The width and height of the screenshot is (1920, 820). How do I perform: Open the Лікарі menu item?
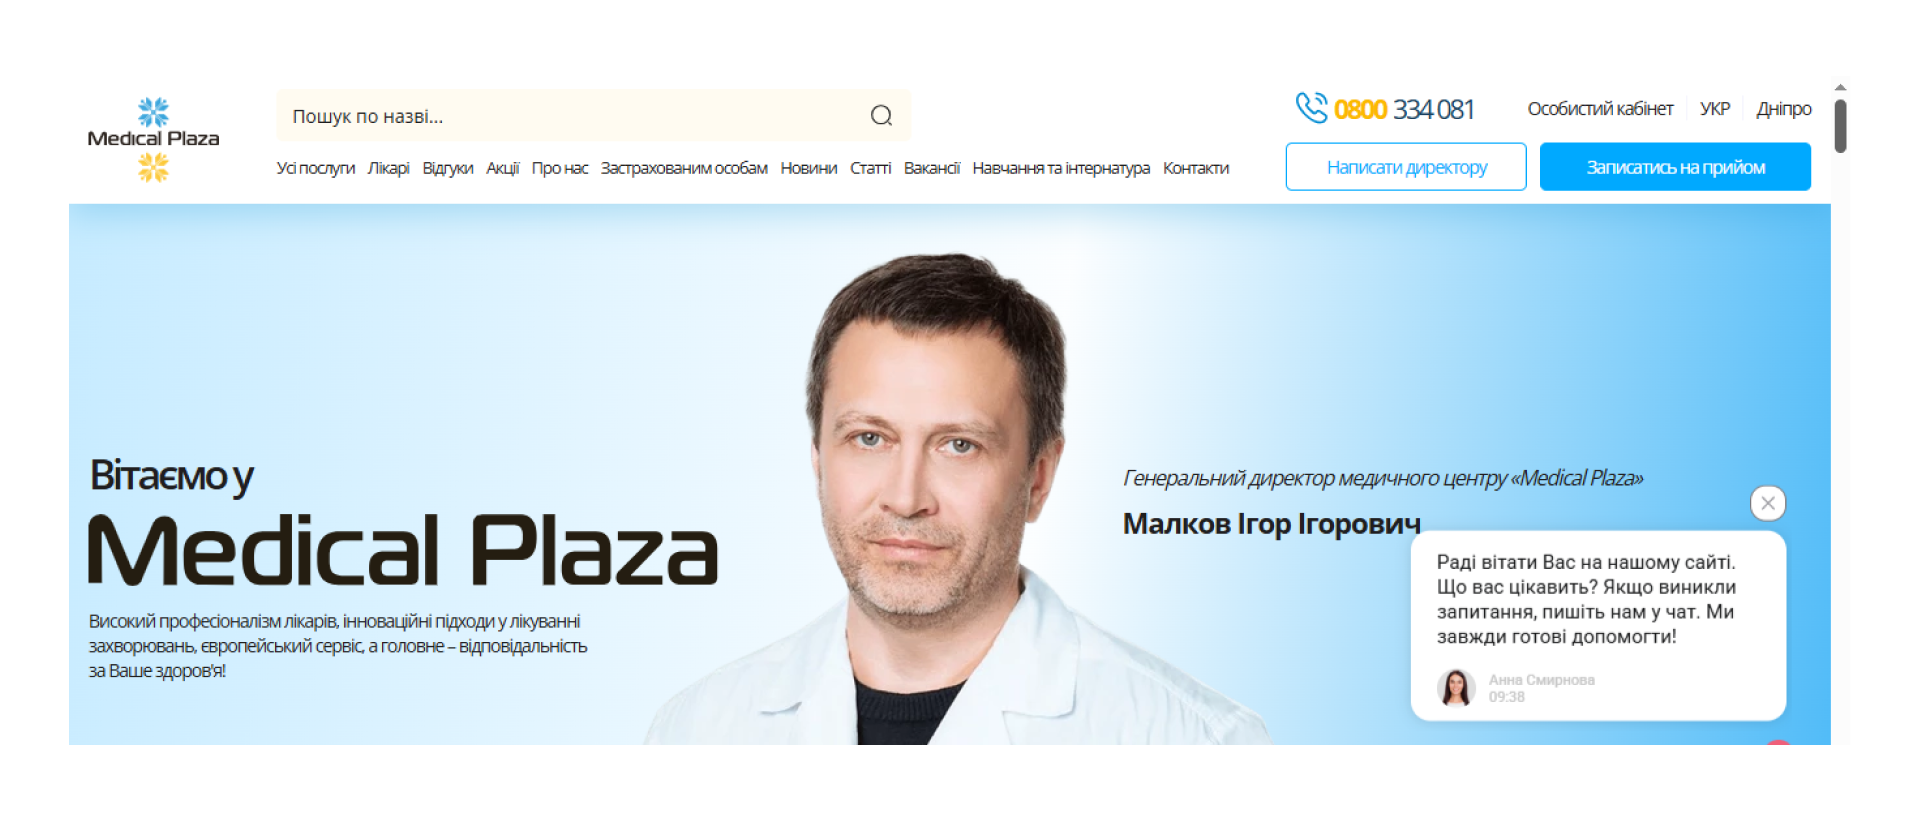click(389, 168)
